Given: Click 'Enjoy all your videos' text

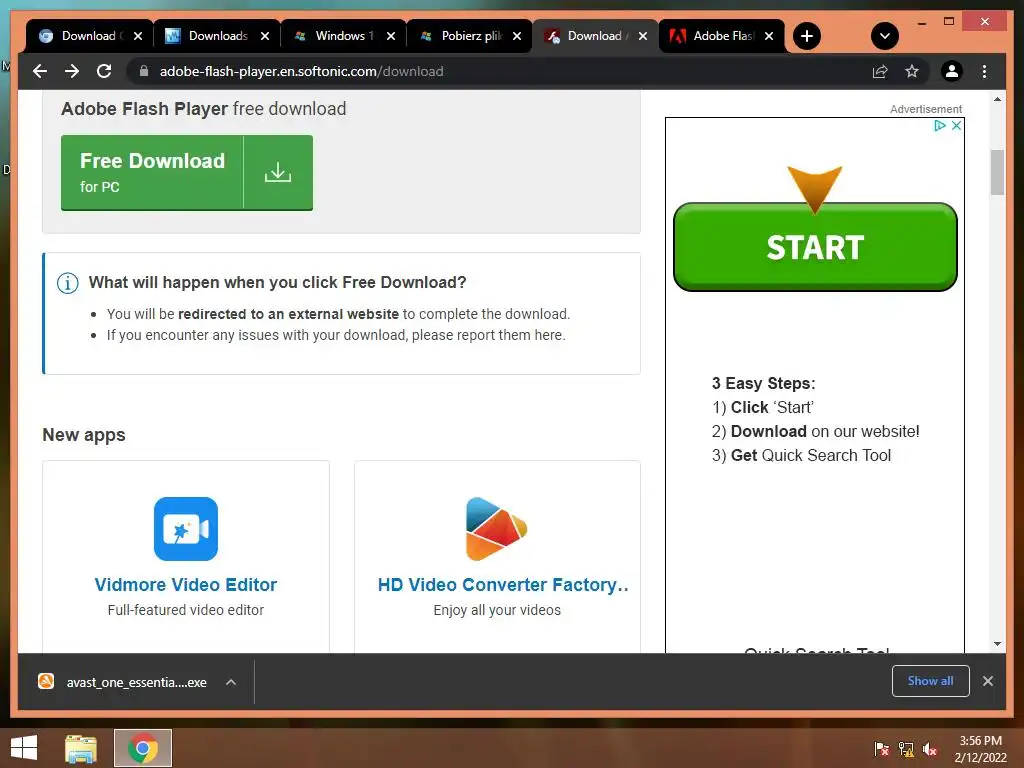Looking at the screenshot, I should (x=497, y=610).
